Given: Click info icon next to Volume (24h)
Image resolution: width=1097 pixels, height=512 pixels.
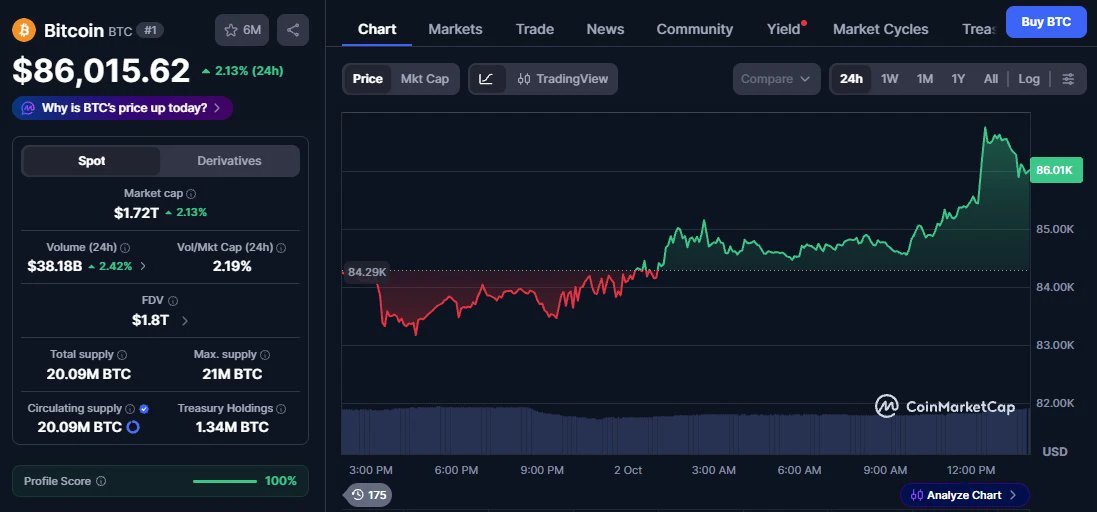Looking at the screenshot, I should point(125,248).
